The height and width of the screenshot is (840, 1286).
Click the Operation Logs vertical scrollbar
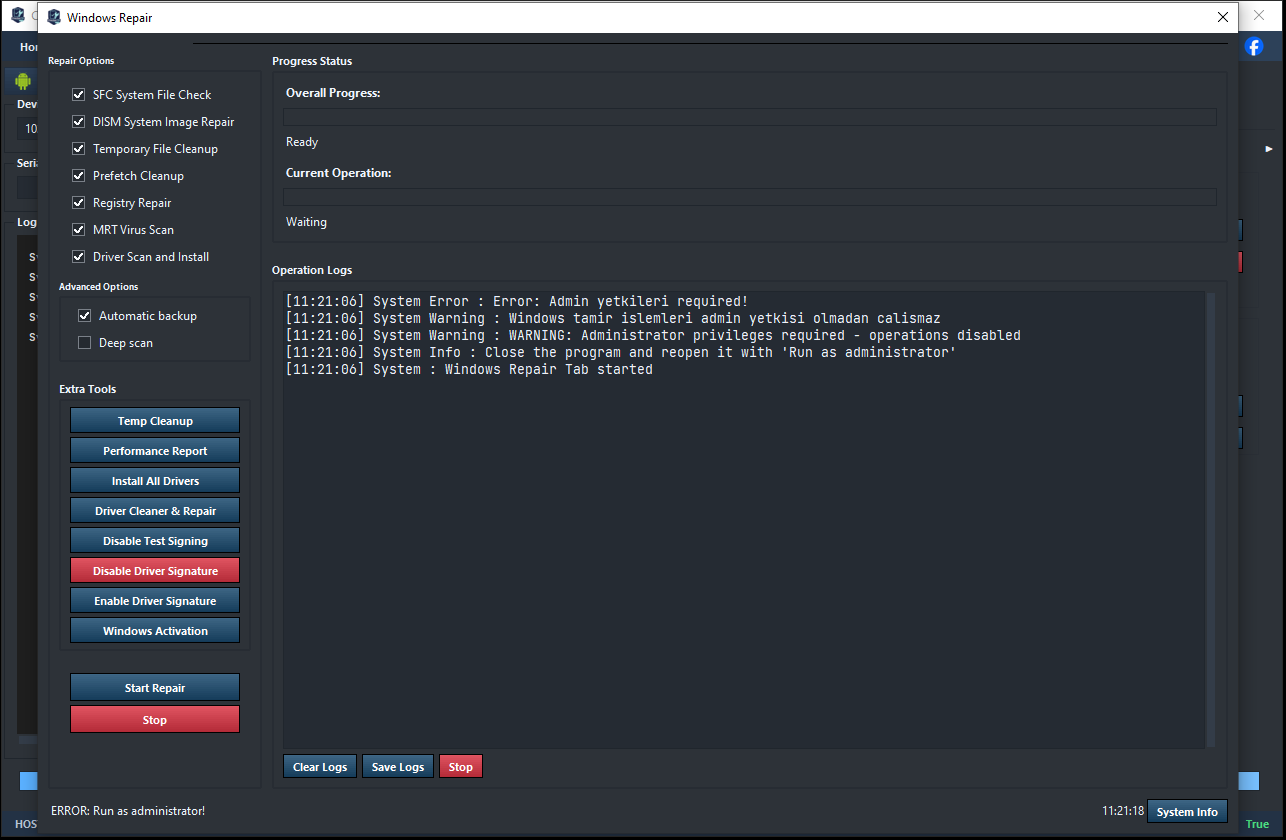pos(1210,520)
